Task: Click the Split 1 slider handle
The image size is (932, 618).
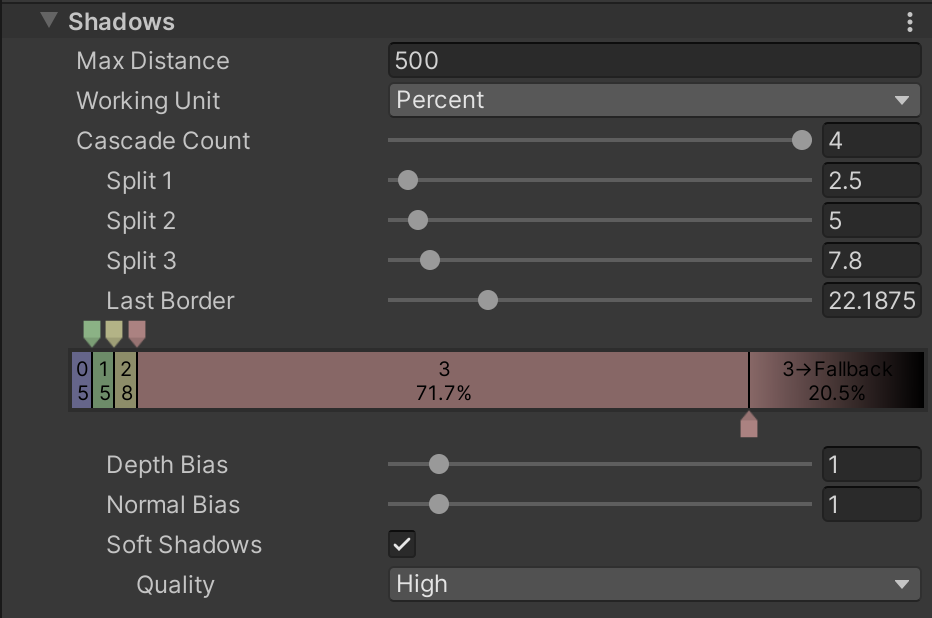Action: pyautogui.click(x=407, y=181)
